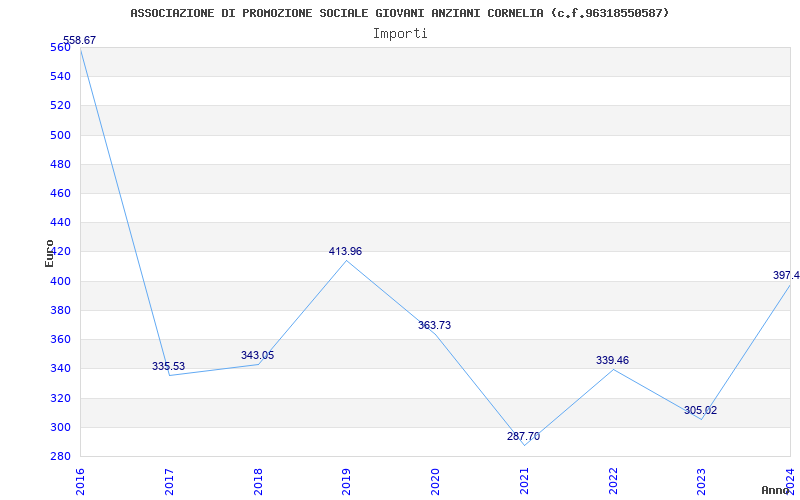Click the 558.67 data point label
Screen dimensions: 800x500
pos(79,41)
